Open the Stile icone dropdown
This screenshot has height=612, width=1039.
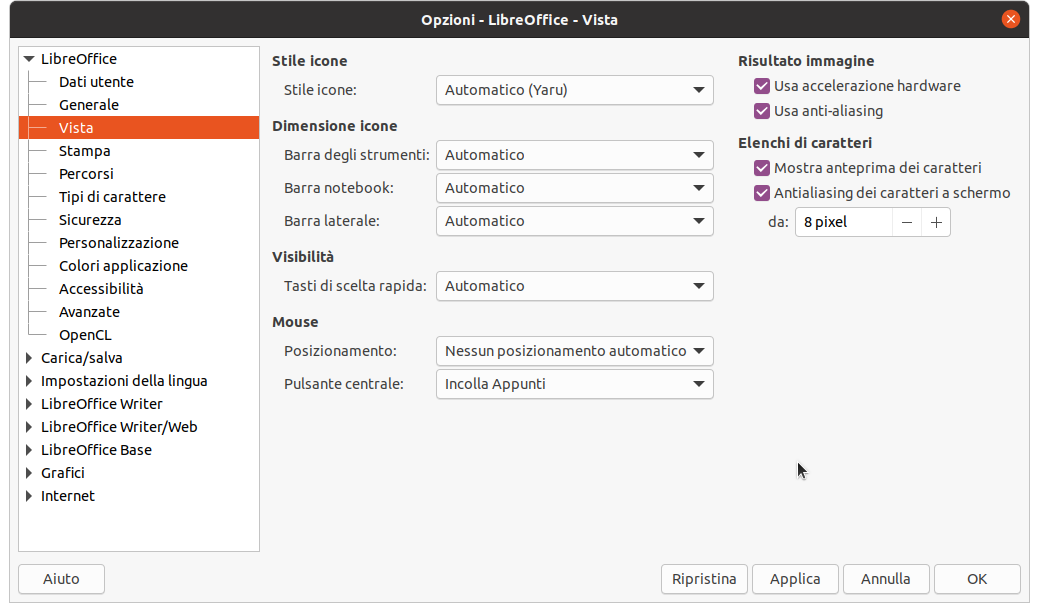(x=575, y=90)
